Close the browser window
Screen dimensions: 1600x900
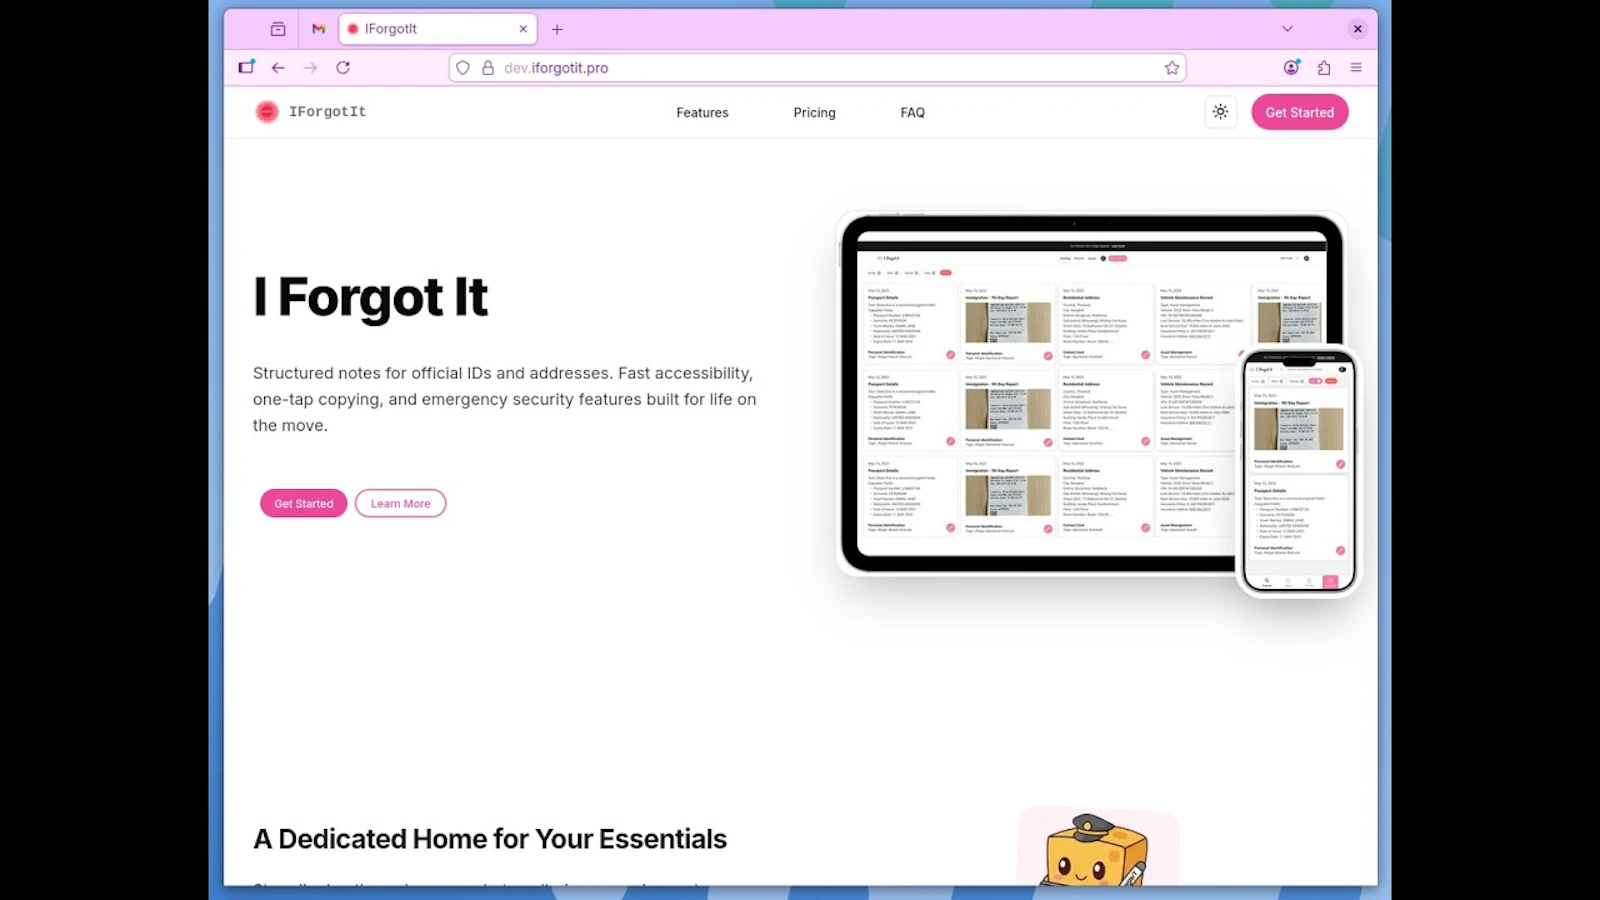click(1357, 29)
